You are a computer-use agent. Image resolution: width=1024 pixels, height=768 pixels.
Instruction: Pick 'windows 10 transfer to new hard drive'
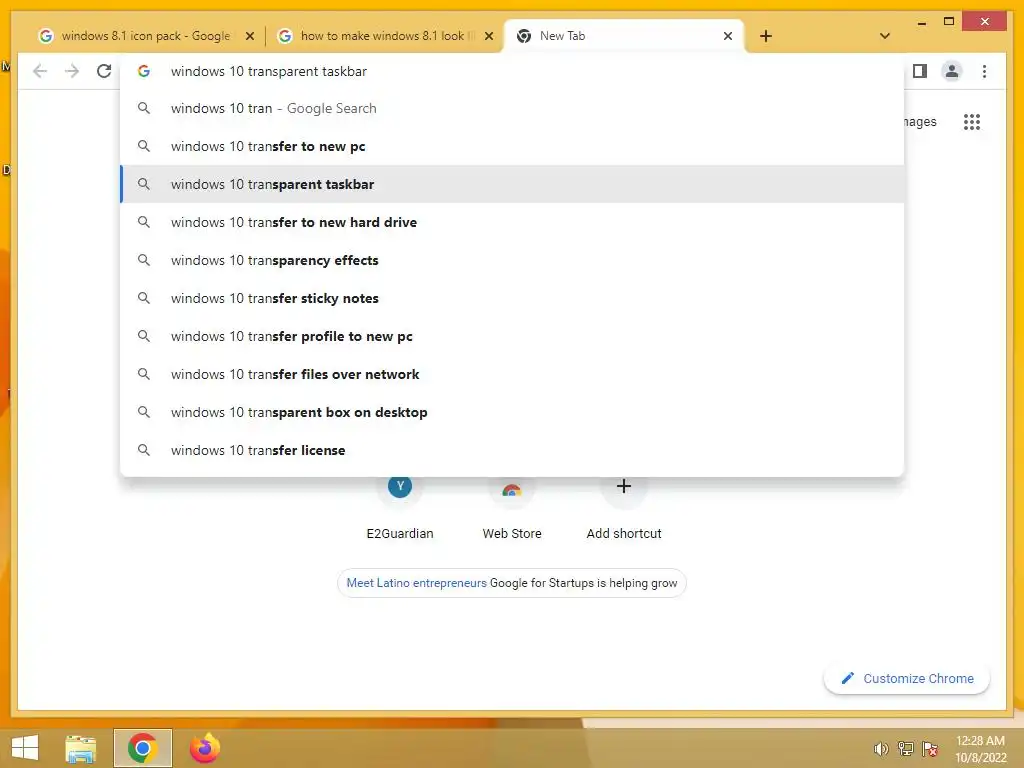(x=512, y=222)
